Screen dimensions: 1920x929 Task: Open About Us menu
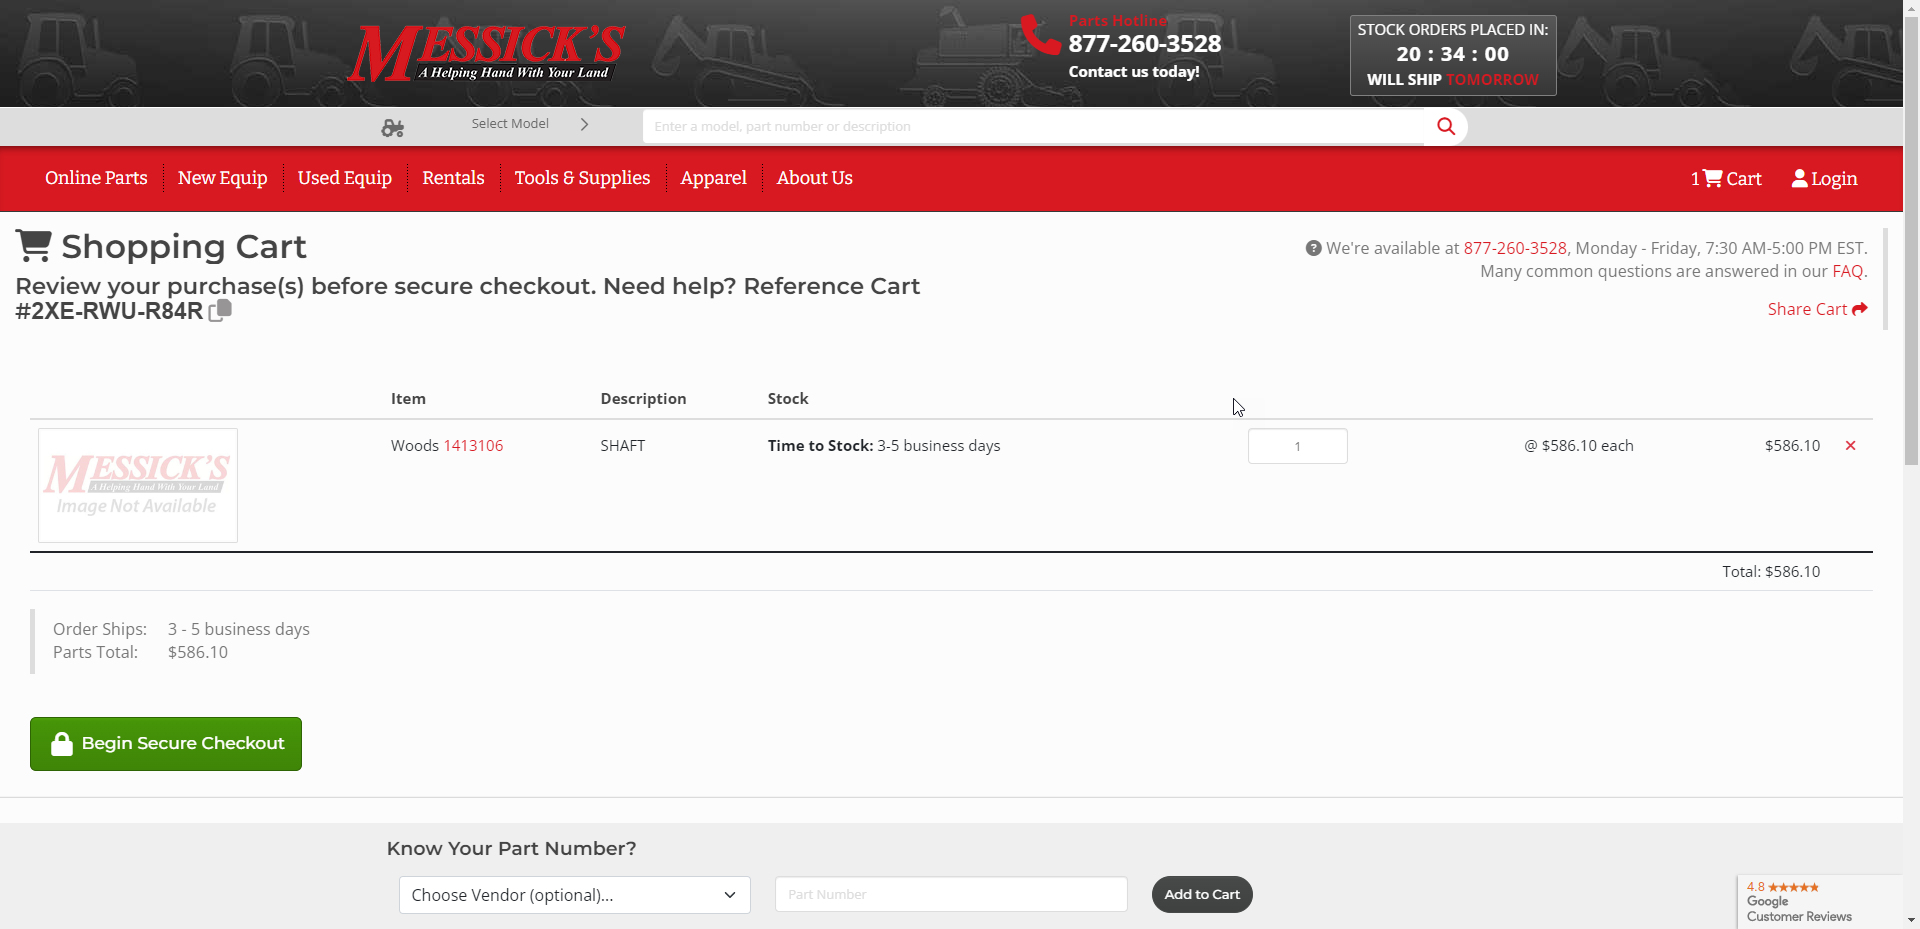coord(815,178)
